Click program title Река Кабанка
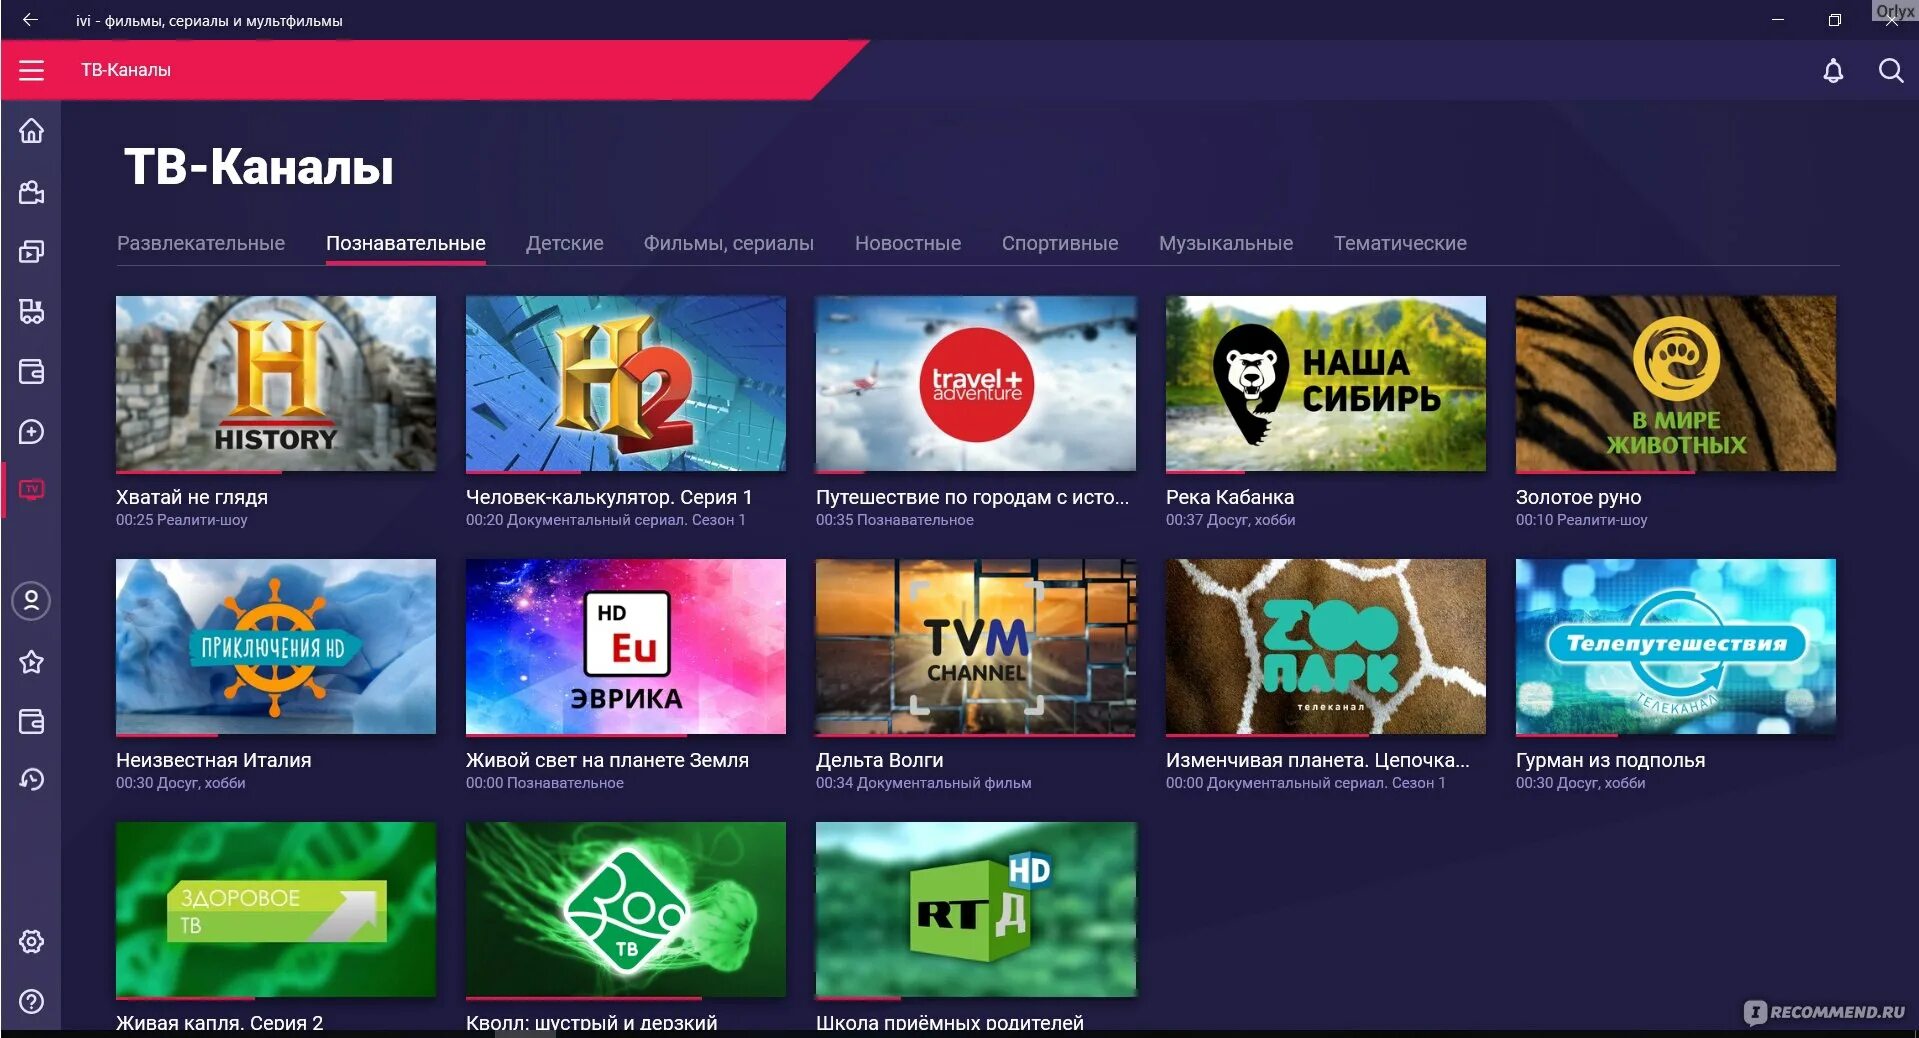 1230,497
